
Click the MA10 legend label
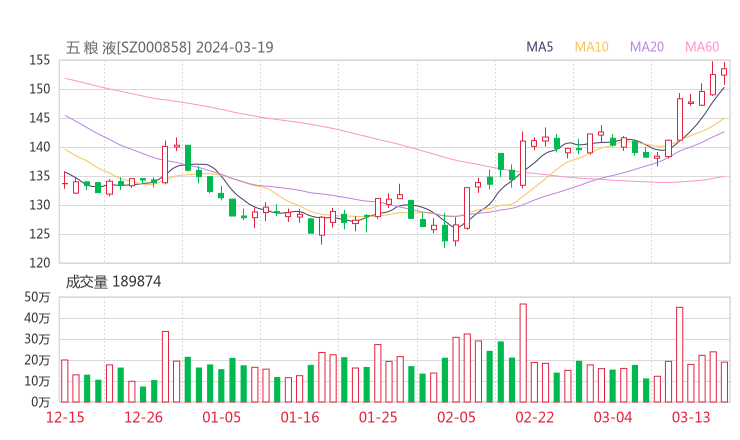click(591, 47)
